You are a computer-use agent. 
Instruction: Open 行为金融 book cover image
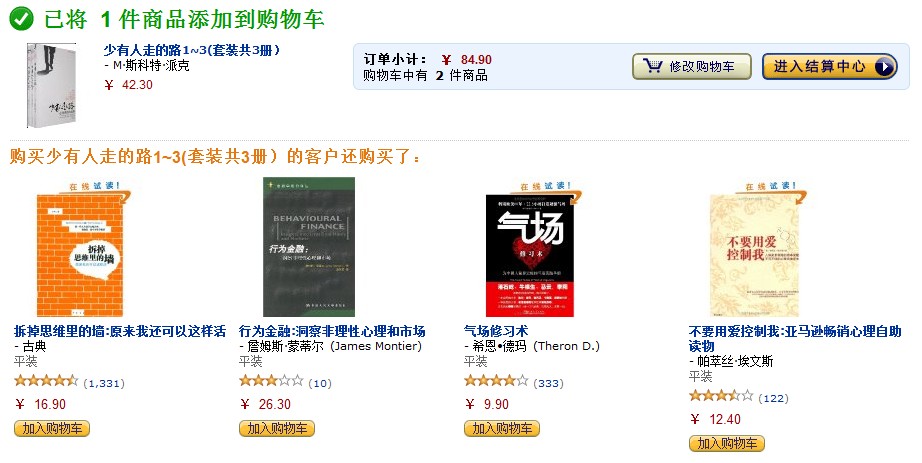point(309,247)
